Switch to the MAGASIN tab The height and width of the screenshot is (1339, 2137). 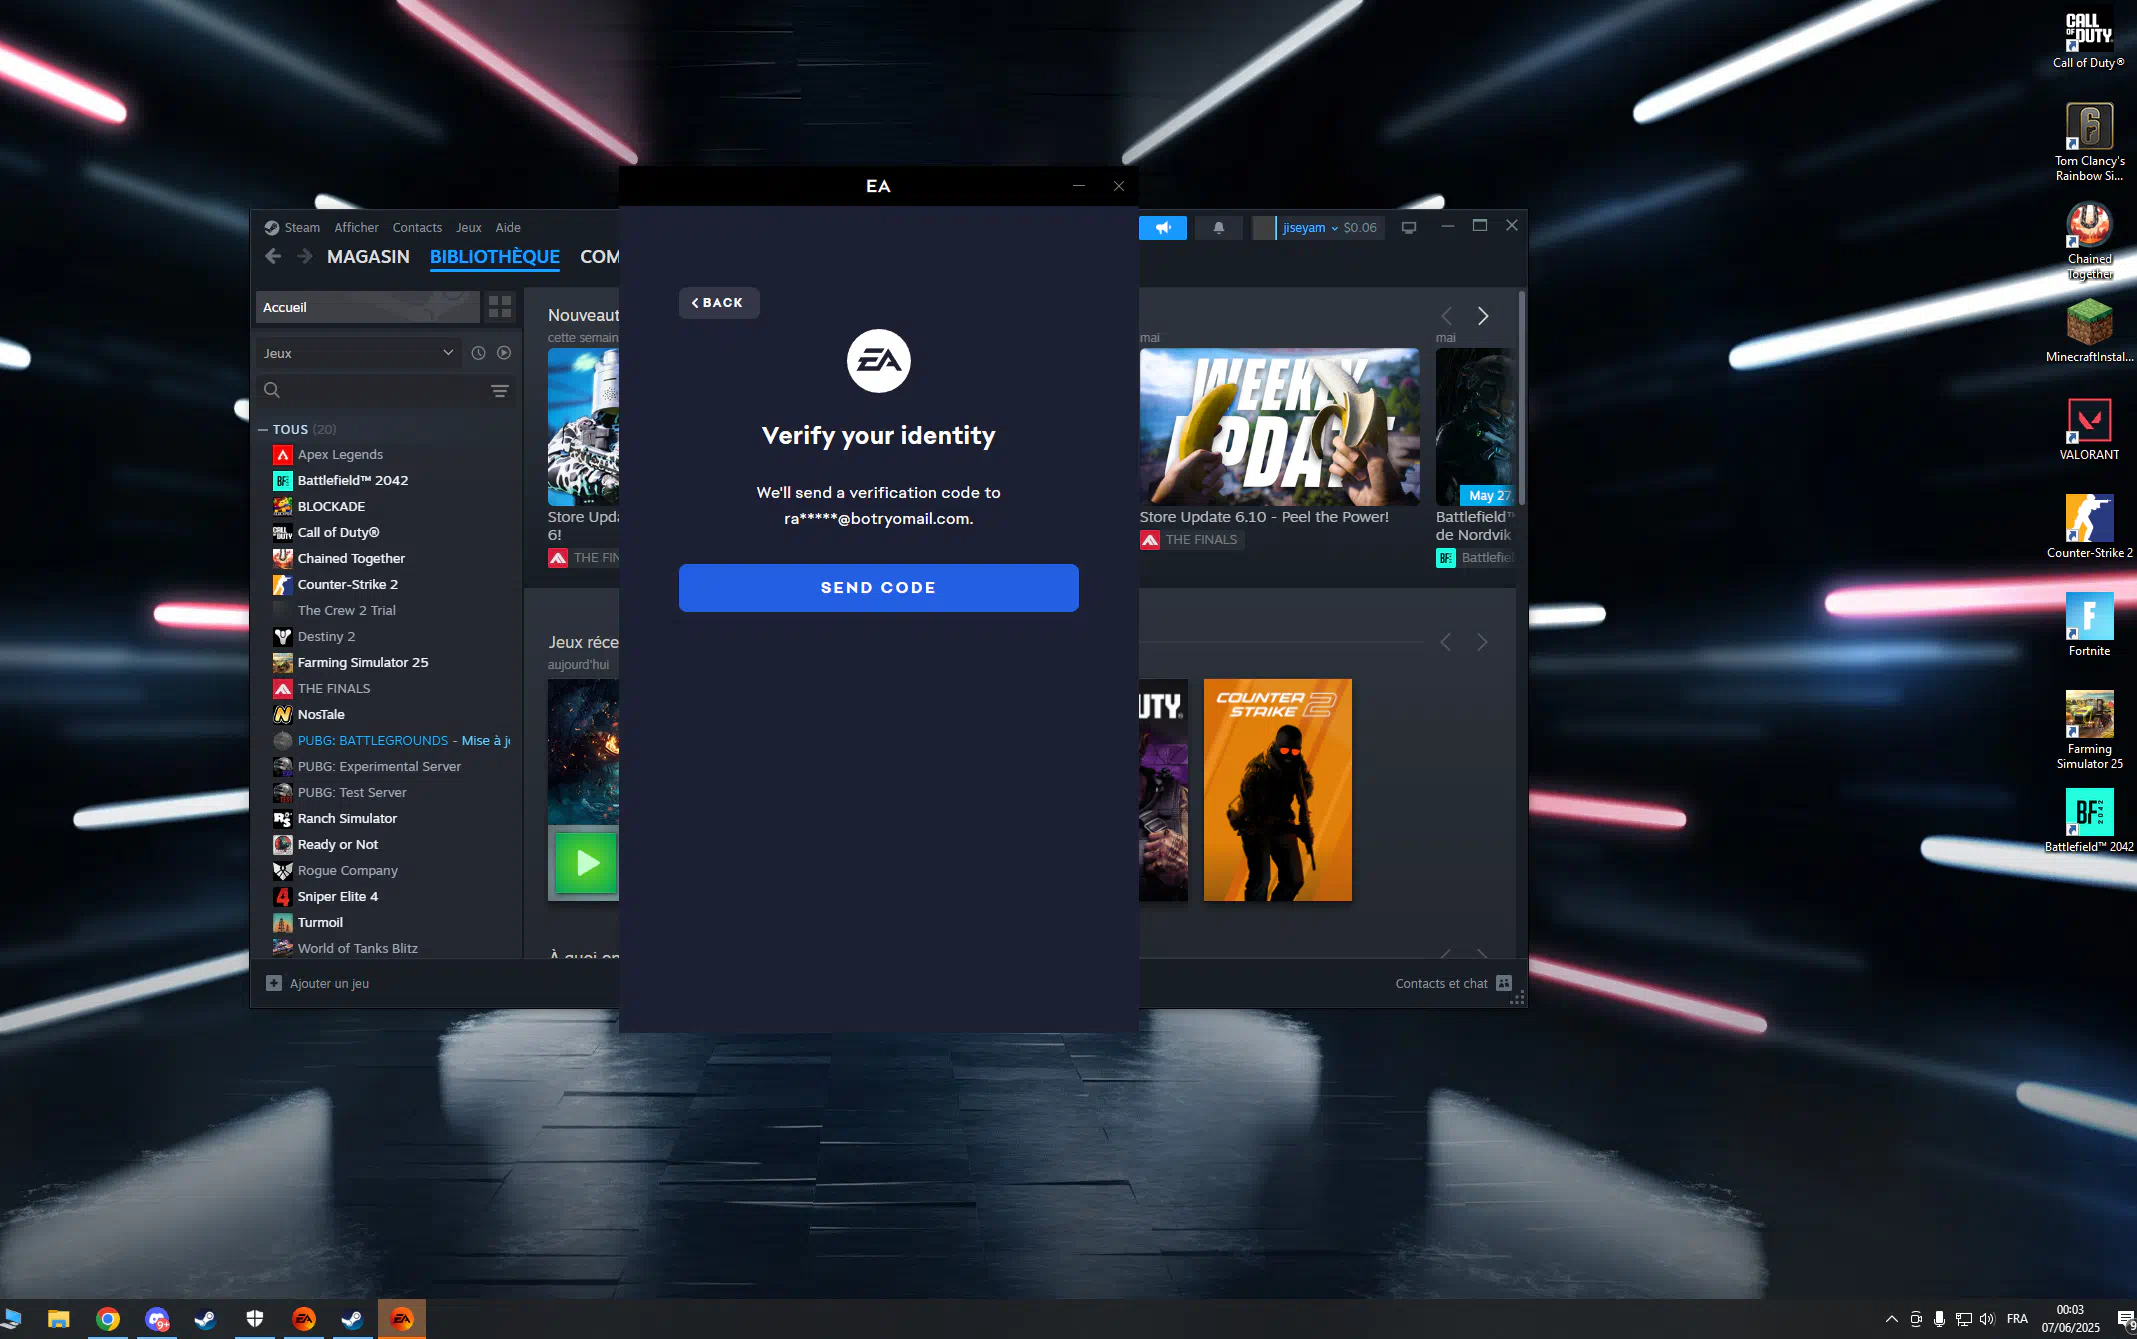pyautogui.click(x=368, y=256)
